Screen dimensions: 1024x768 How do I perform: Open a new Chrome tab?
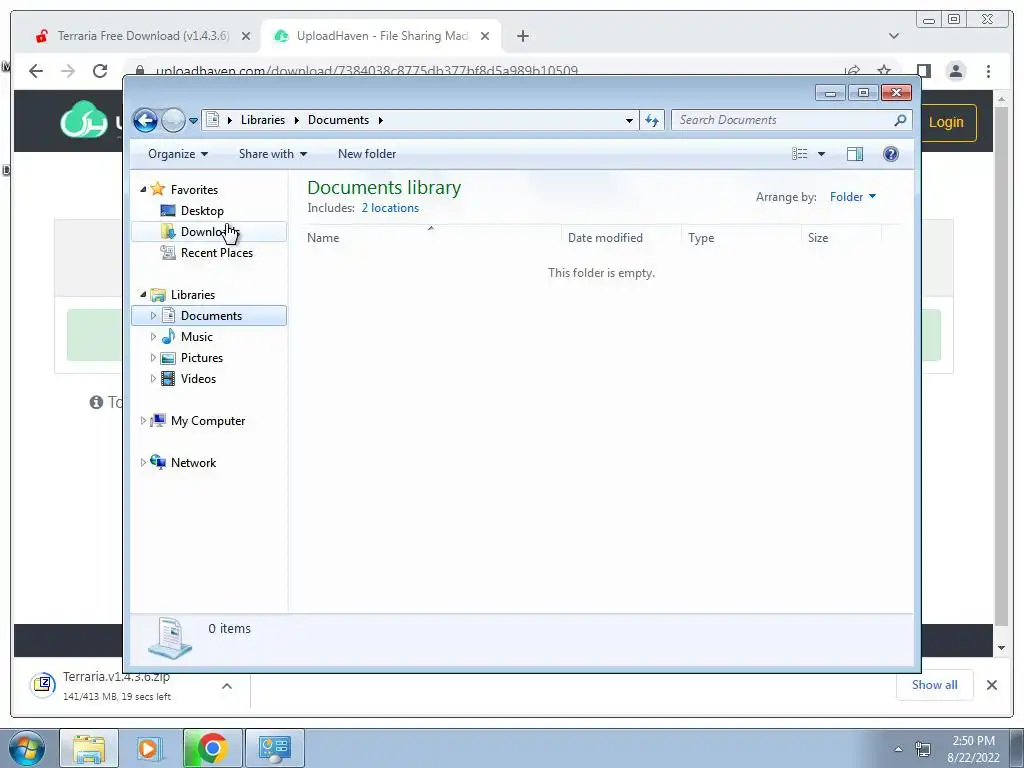tap(522, 37)
